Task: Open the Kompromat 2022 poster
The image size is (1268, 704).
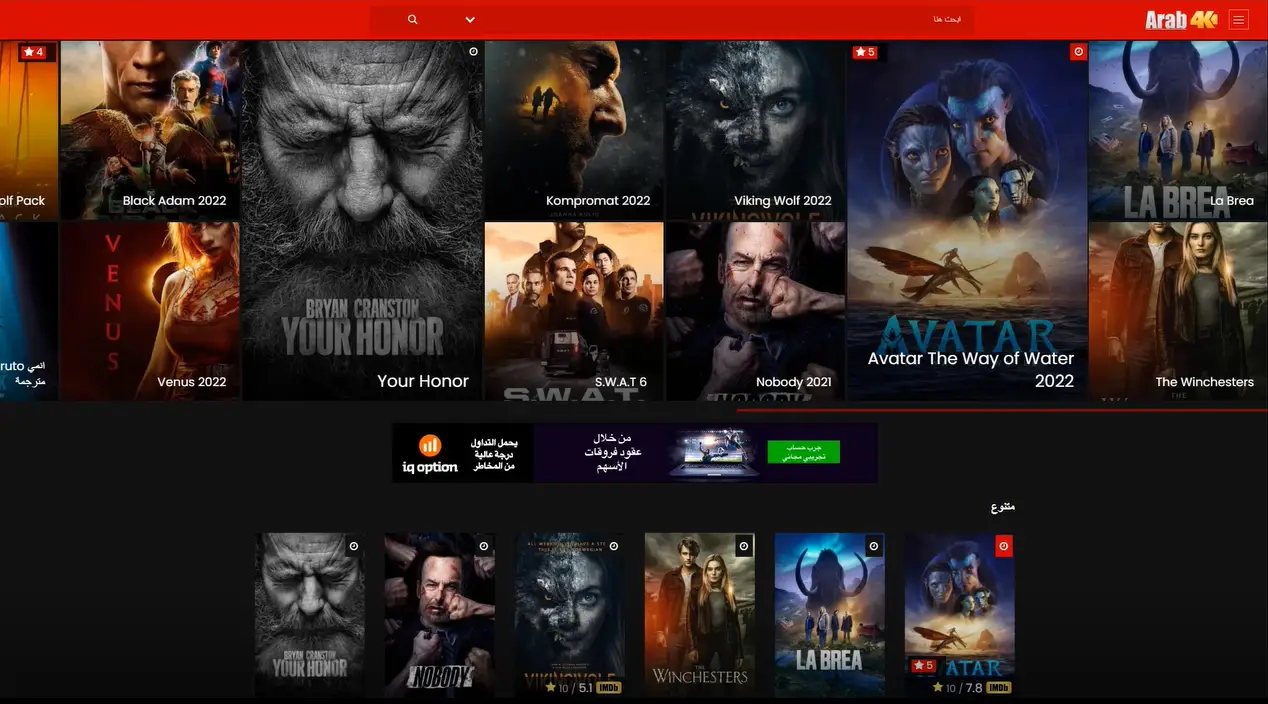Action: click(x=574, y=130)
